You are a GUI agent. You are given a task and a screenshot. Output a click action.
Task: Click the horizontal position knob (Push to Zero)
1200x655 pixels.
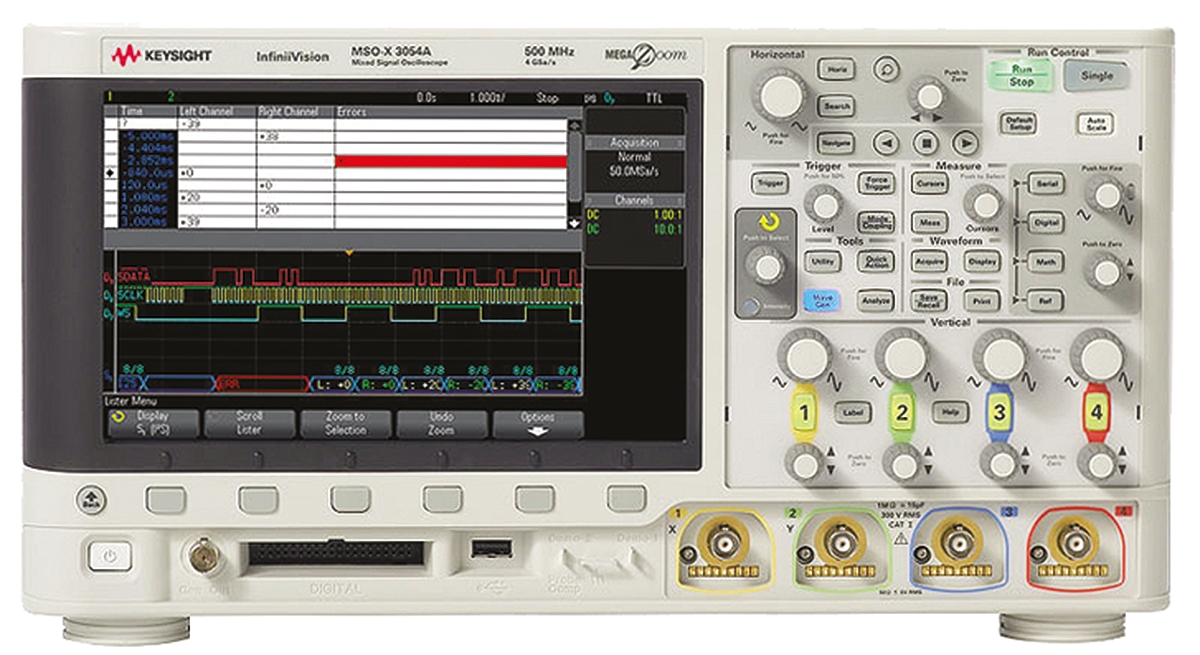[x=930, y=97]
